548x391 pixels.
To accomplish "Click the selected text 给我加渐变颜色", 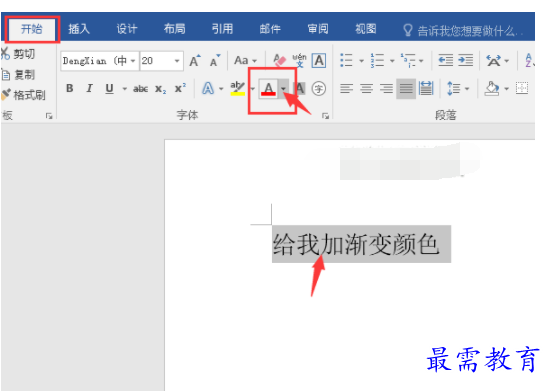I will coord(356,244).
